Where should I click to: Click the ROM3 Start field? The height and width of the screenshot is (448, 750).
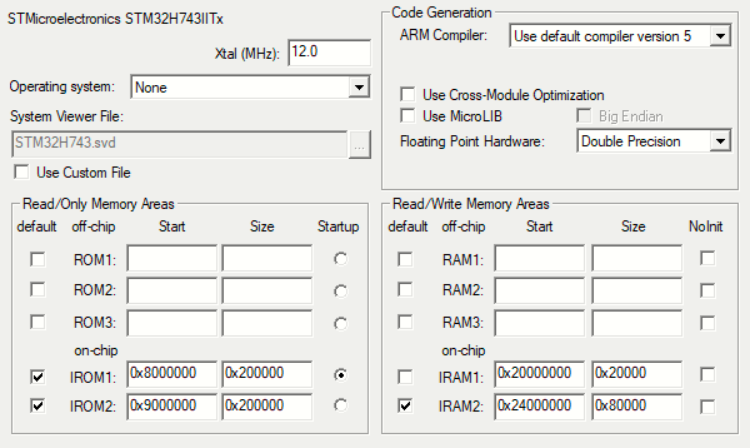[x=172, y=323]
